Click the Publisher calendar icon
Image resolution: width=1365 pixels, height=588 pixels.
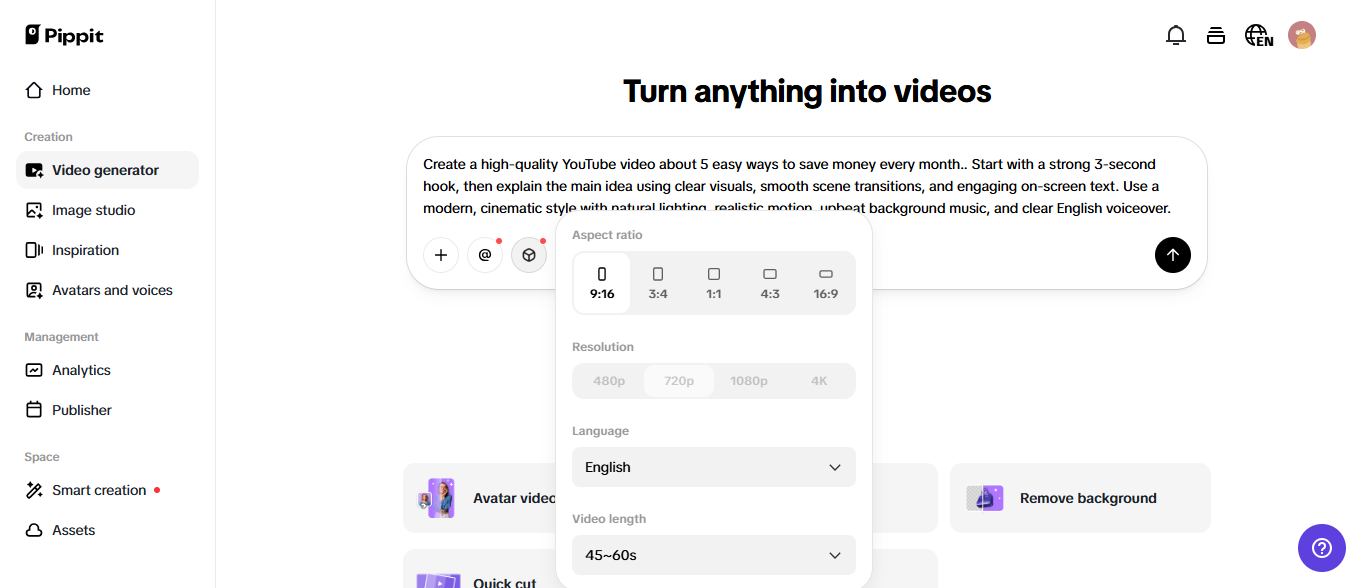pyautogui.click(x=34, y=410)
